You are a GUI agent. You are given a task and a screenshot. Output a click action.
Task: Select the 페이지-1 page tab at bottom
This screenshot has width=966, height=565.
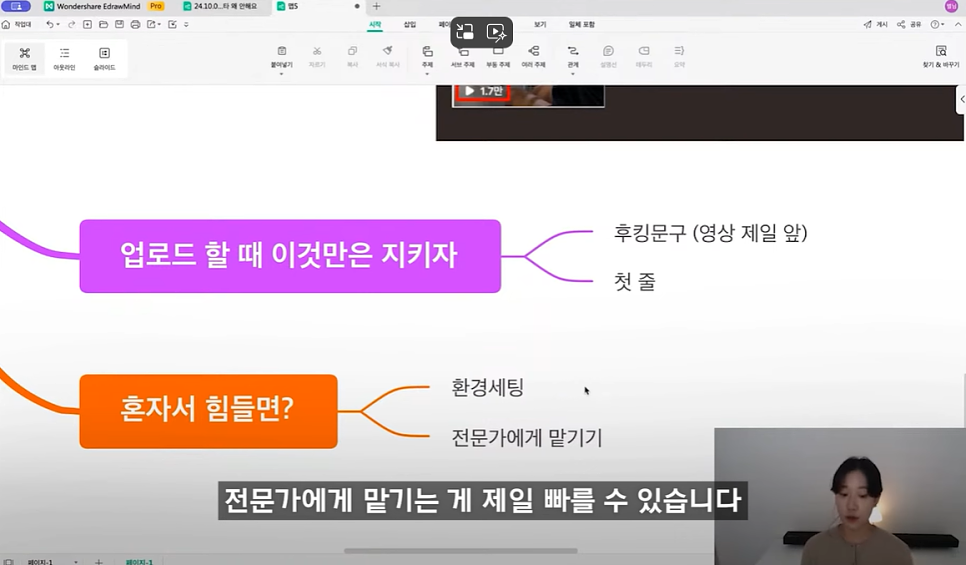click(139, 561)
